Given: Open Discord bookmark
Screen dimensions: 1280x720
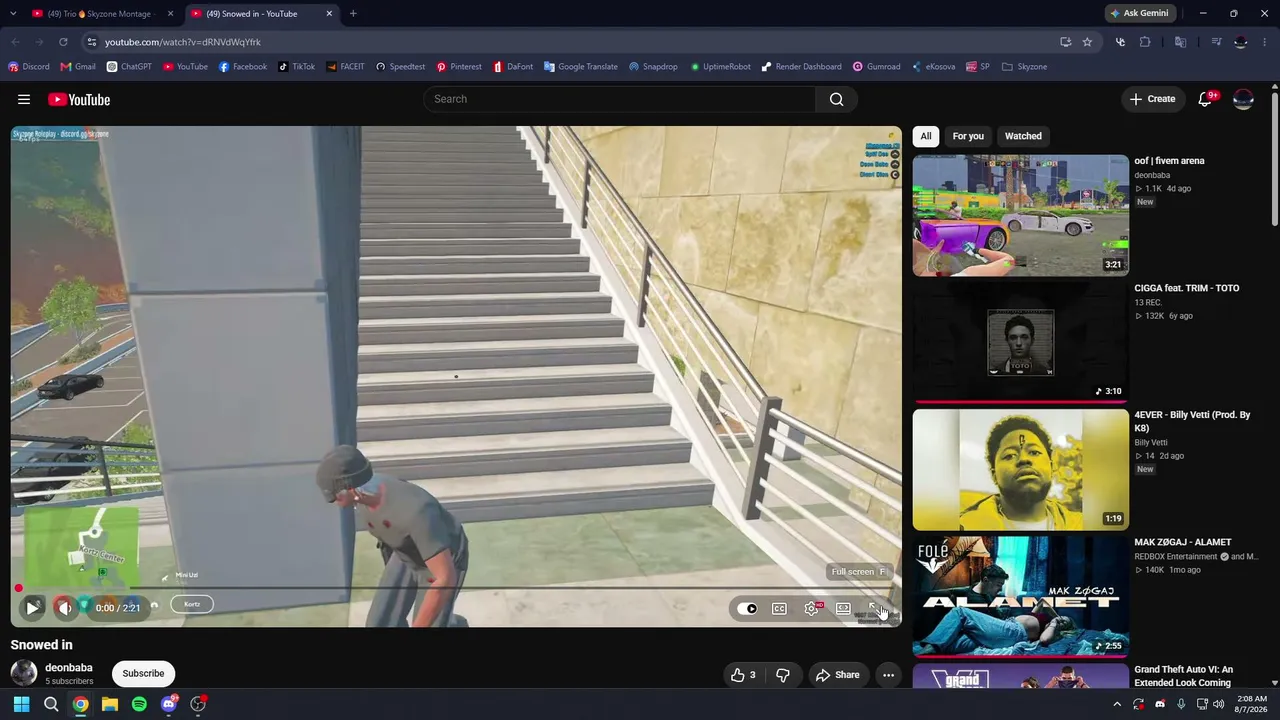Looking at the screenshot, I should [29, 67].
